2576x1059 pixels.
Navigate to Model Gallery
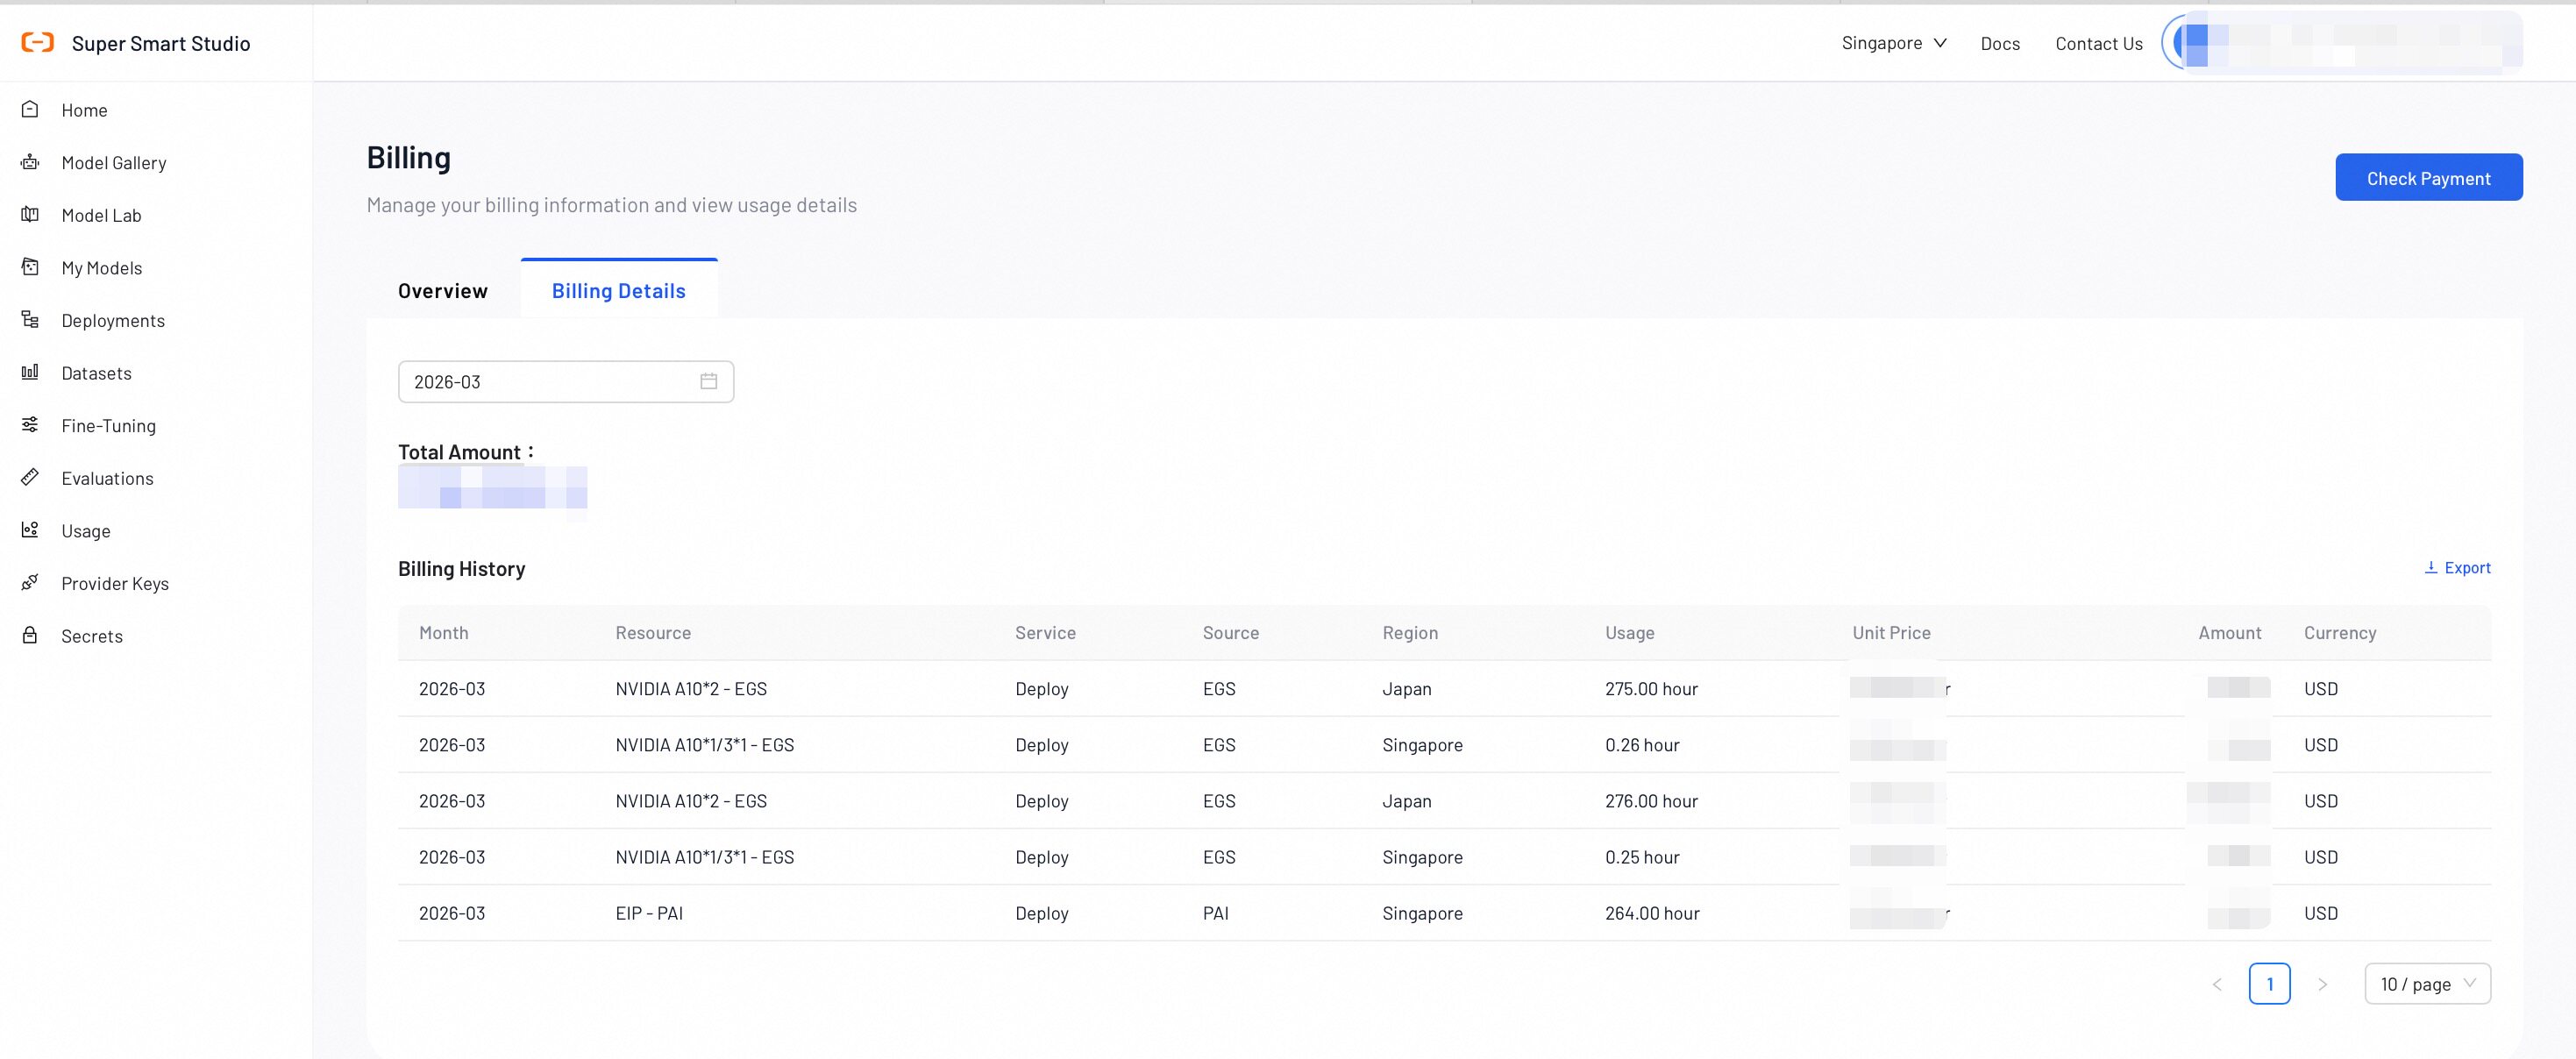coord(114,162)
